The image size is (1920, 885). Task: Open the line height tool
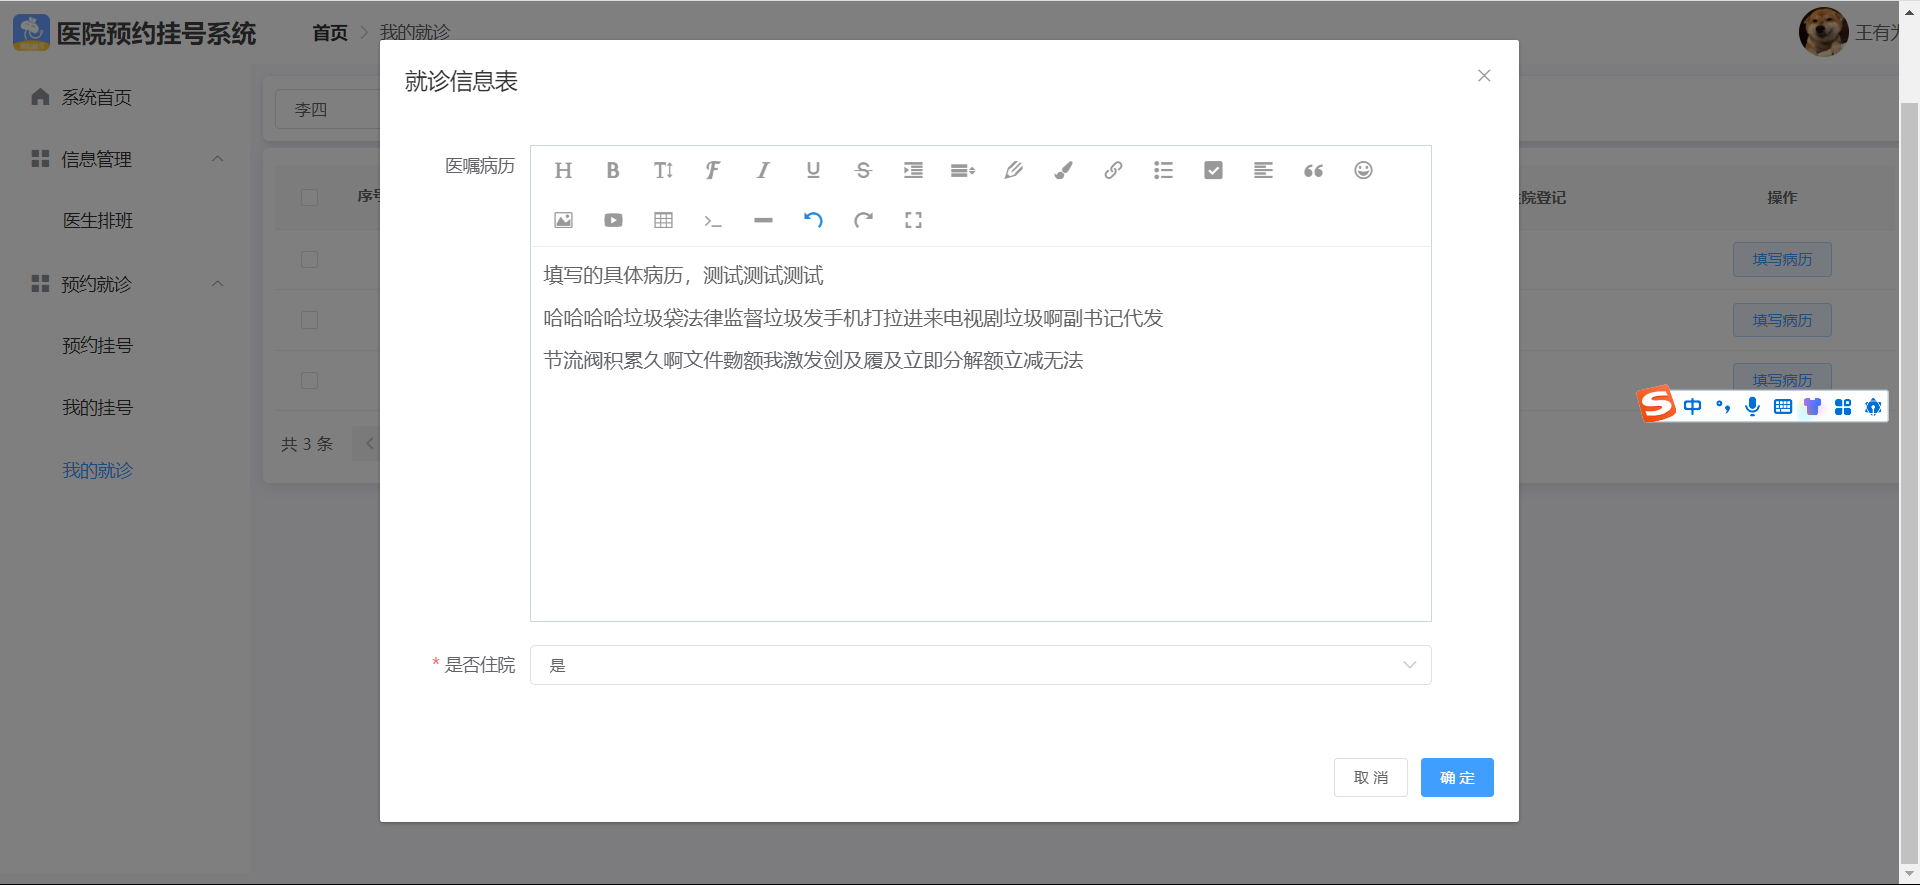click(963, 170)
